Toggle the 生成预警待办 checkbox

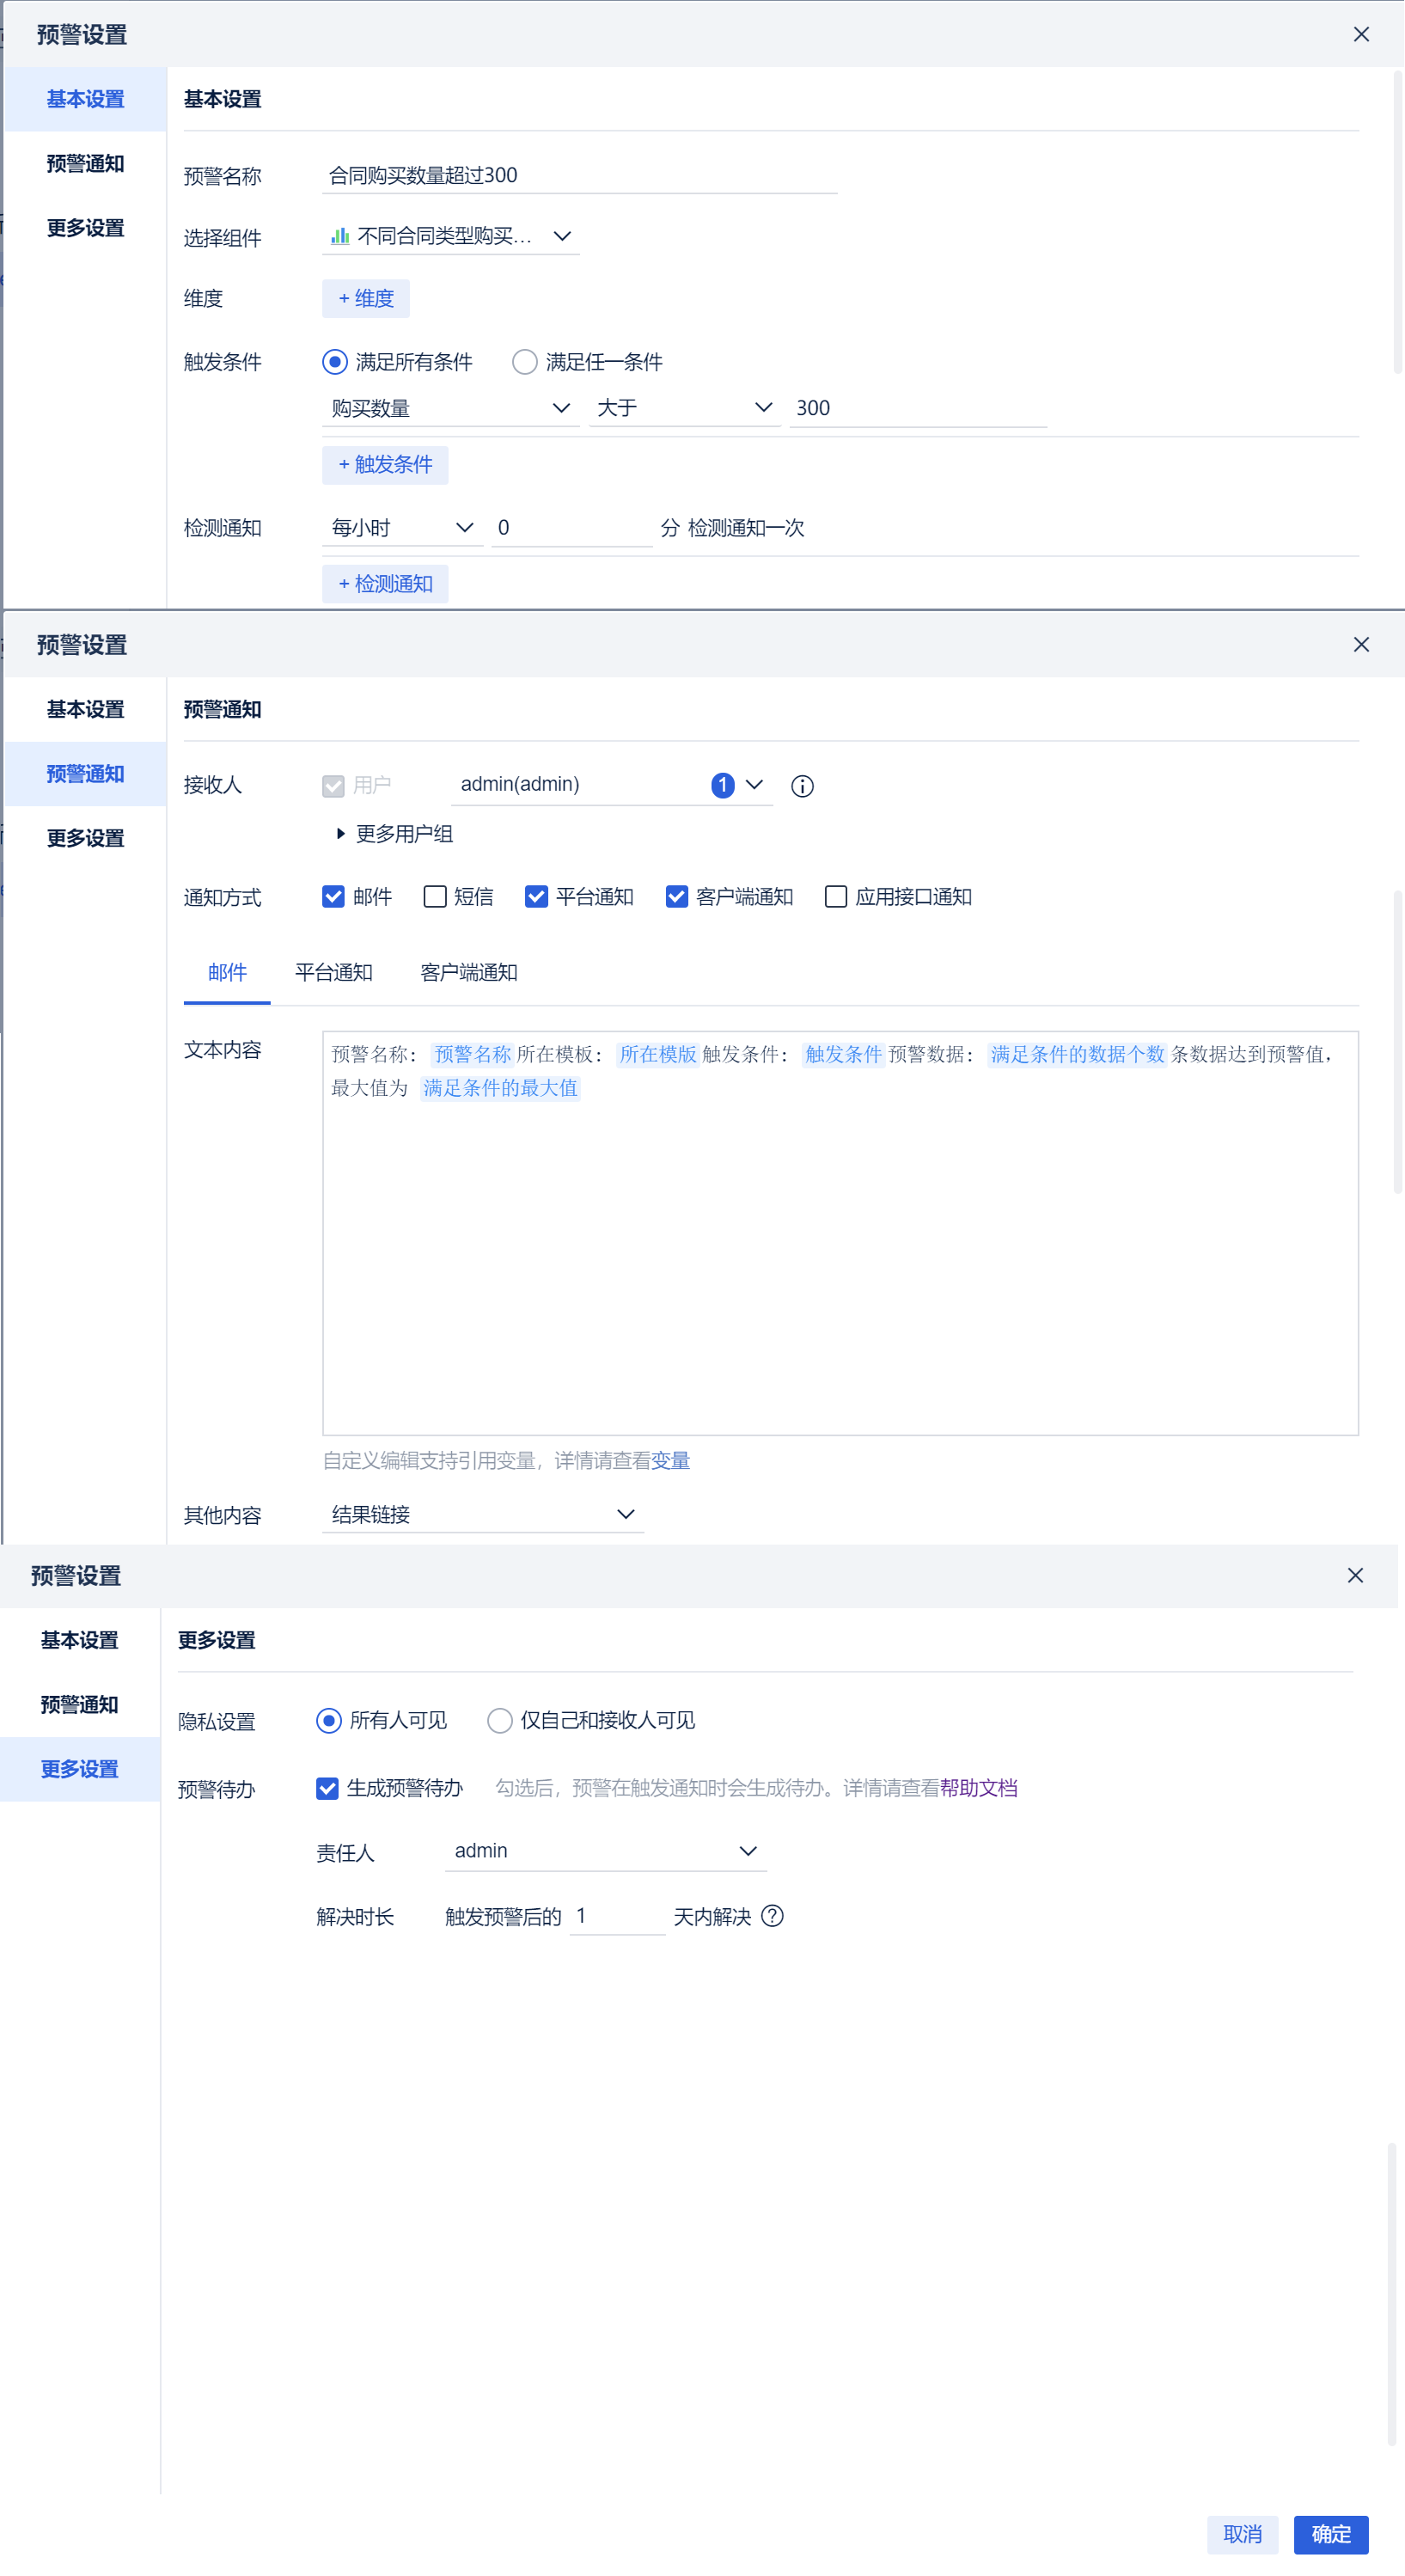tap(327, 1788)
